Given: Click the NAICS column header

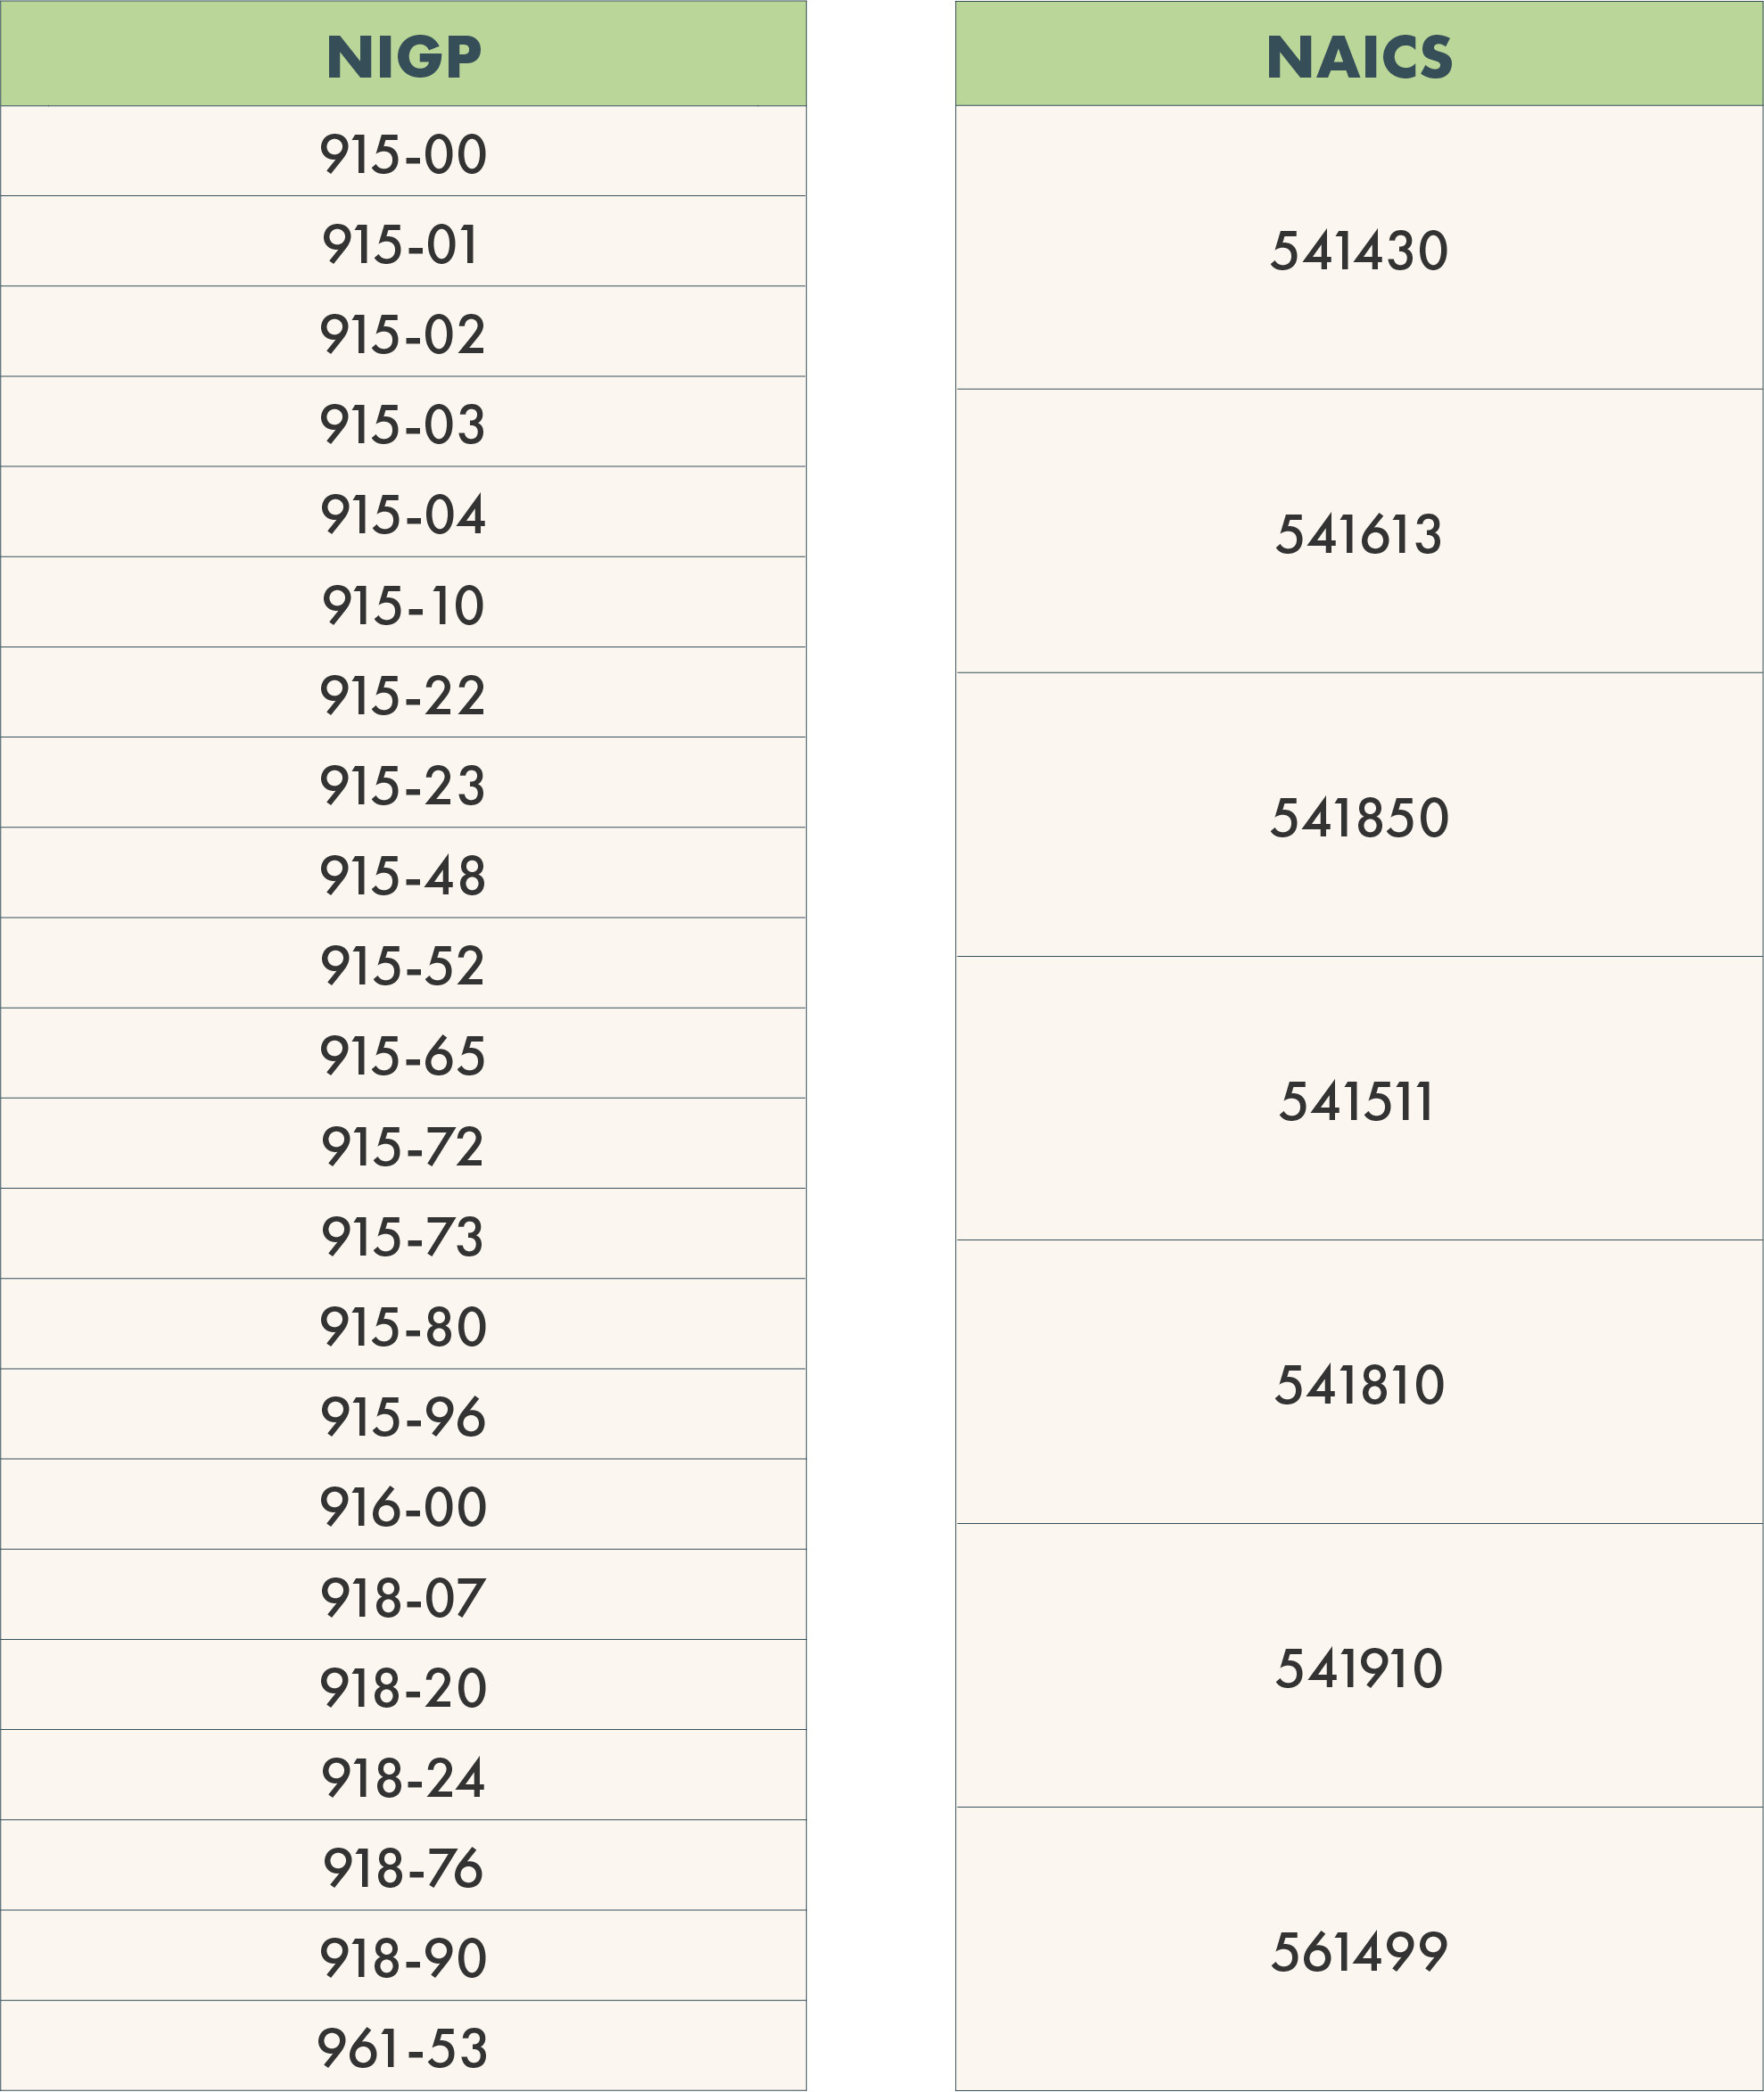Looking at the screenshot, I should coord(1358,56).
